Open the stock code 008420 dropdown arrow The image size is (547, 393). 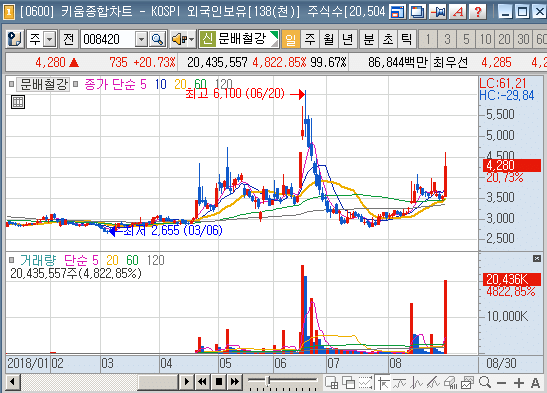click(x=141, y=39)
